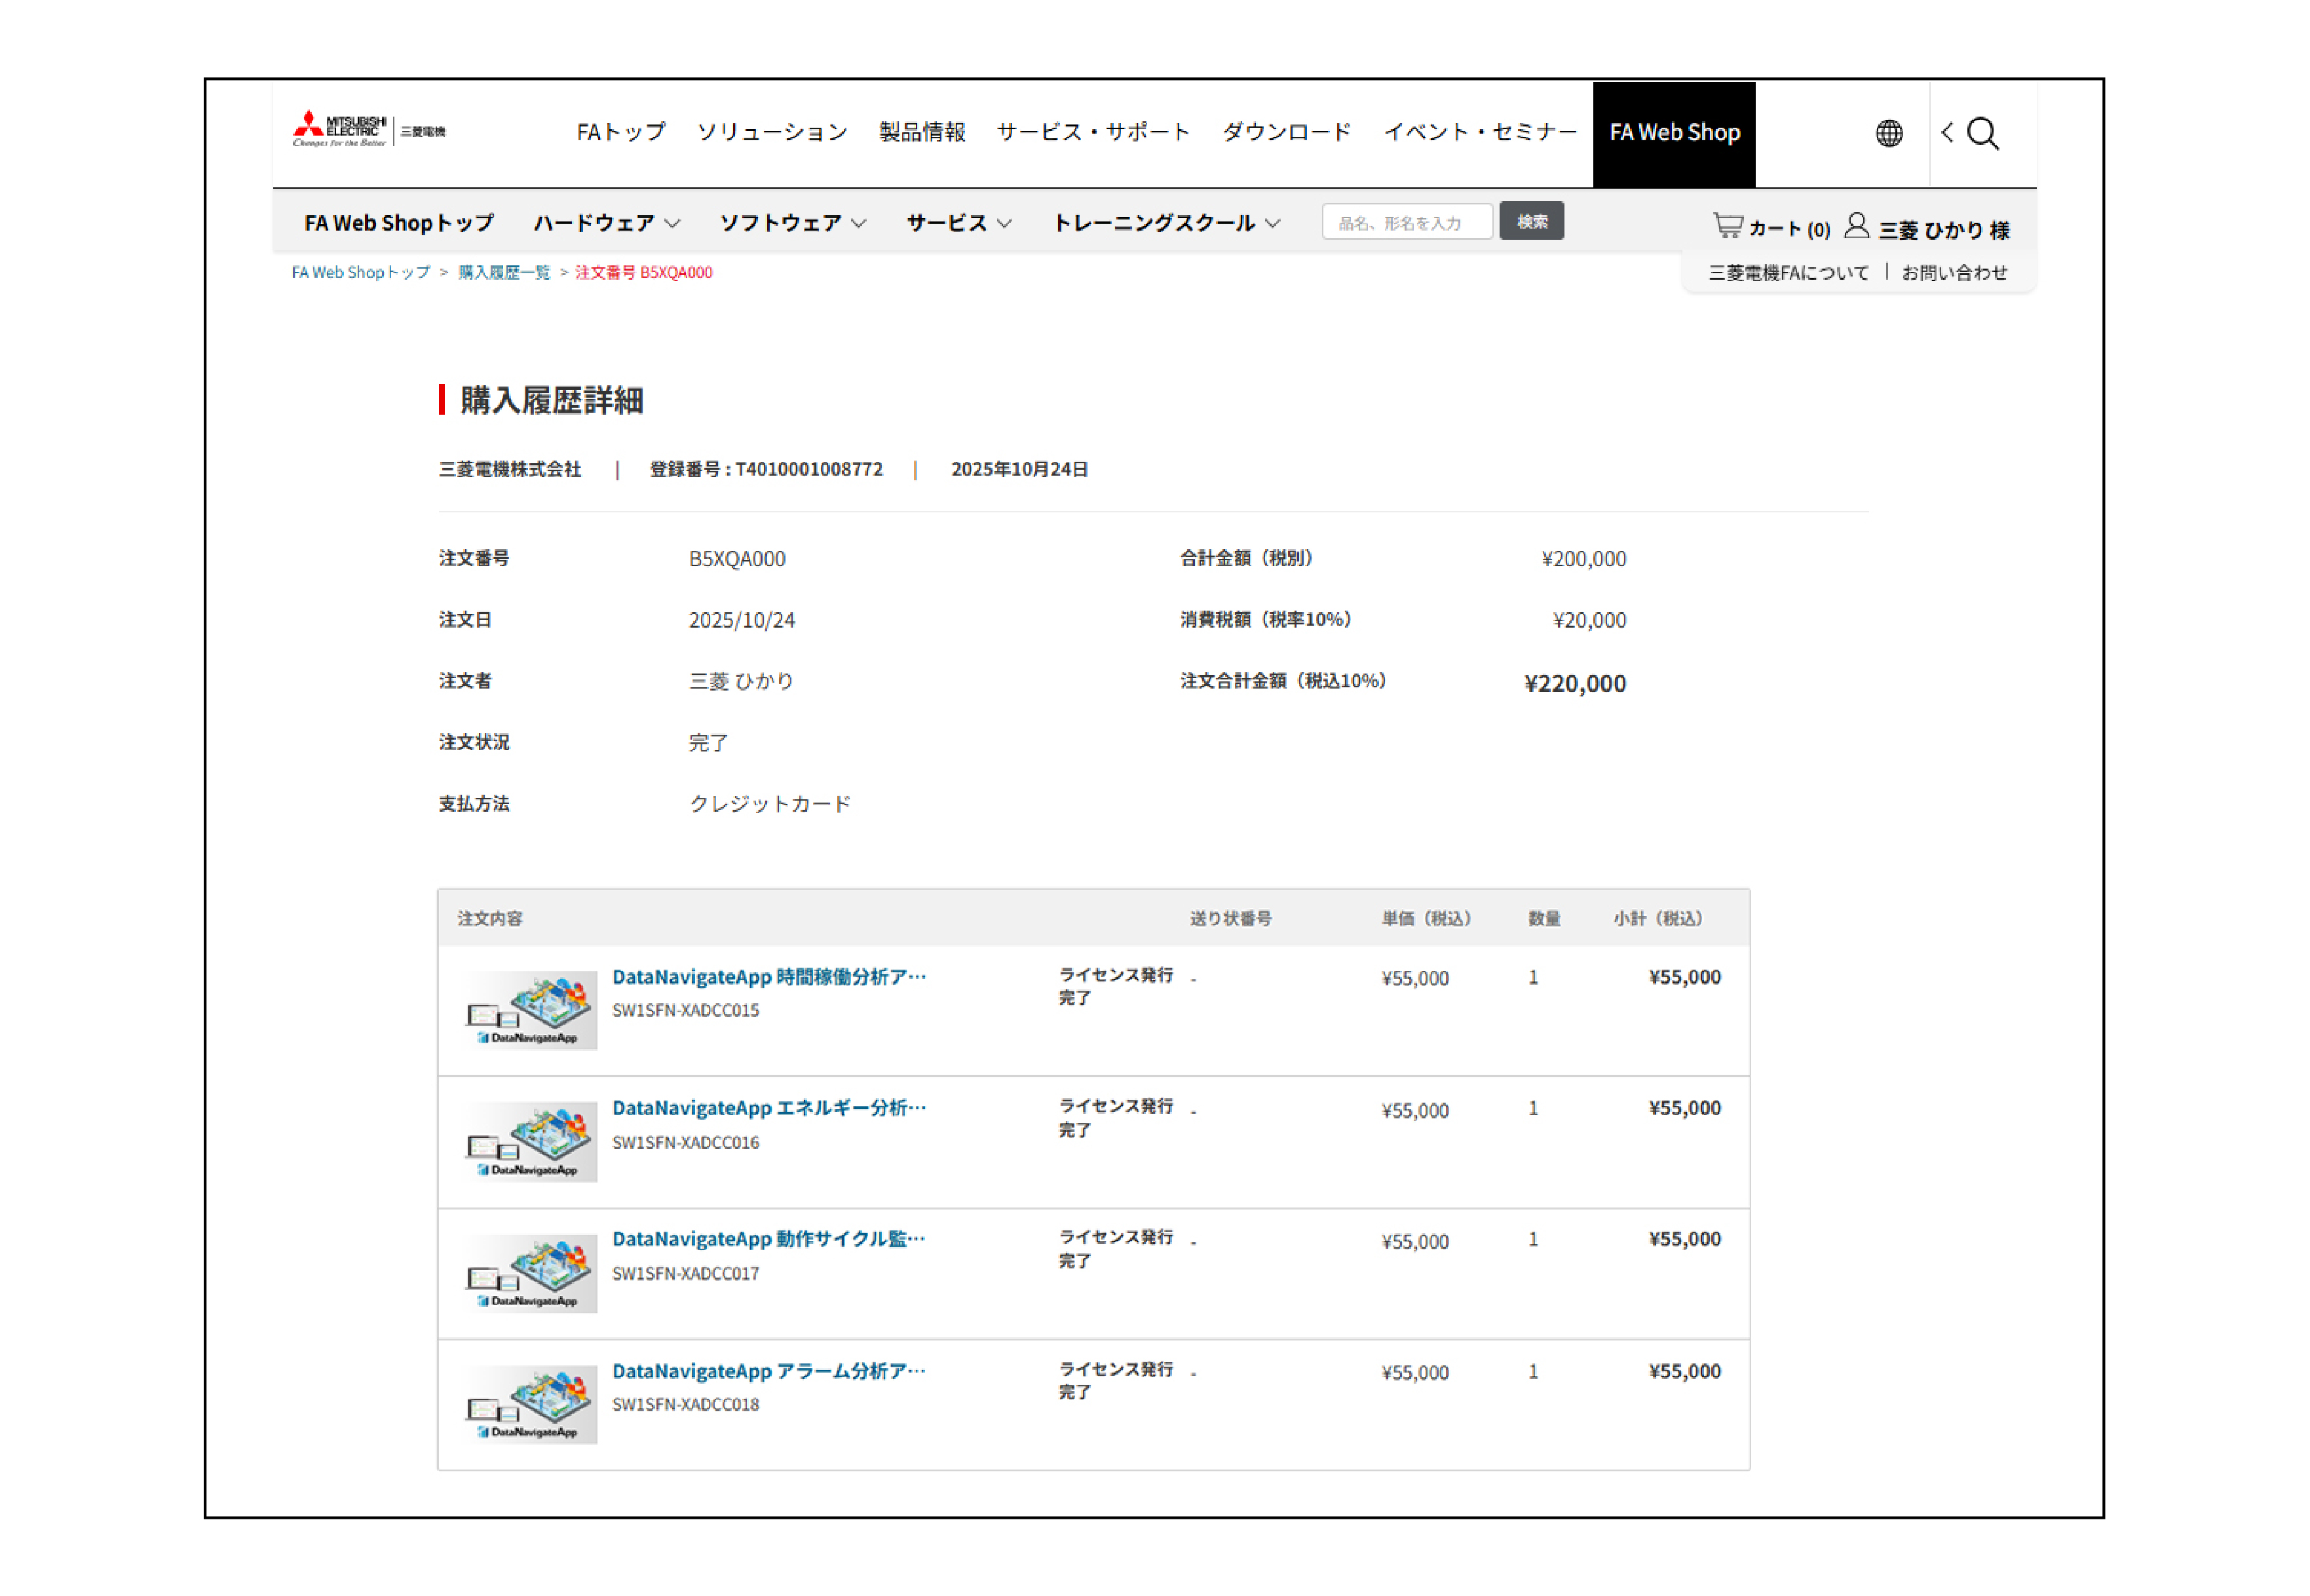
Task: Click the 購入履歴一覧 breadcrumb link
Action: point(504,272)
